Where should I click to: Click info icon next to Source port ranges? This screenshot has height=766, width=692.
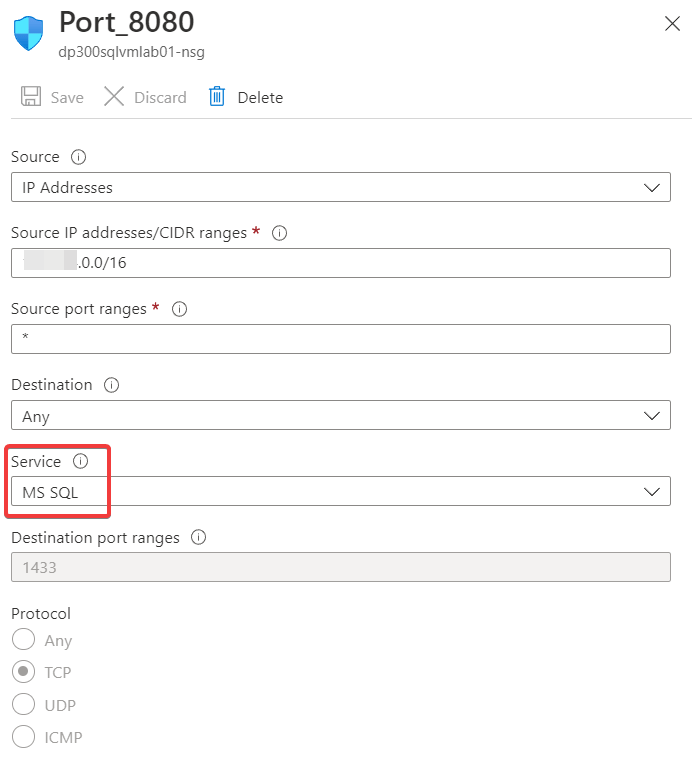pos(180,309)
